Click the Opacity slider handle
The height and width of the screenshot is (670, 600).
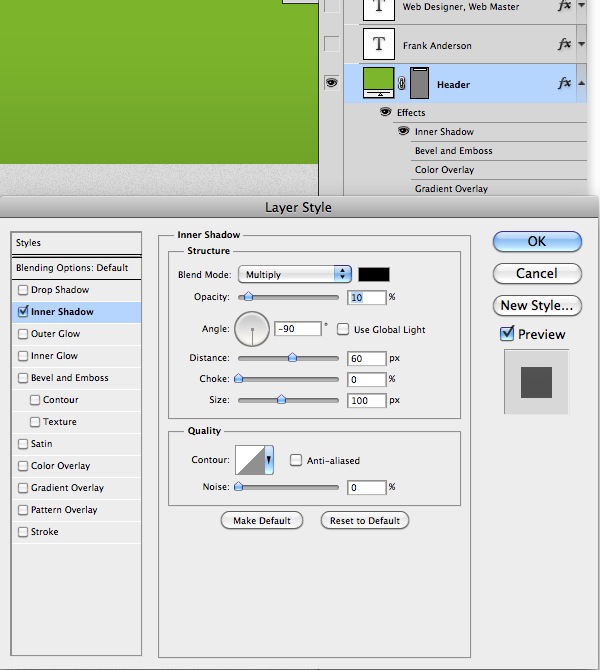pos(248,297)
